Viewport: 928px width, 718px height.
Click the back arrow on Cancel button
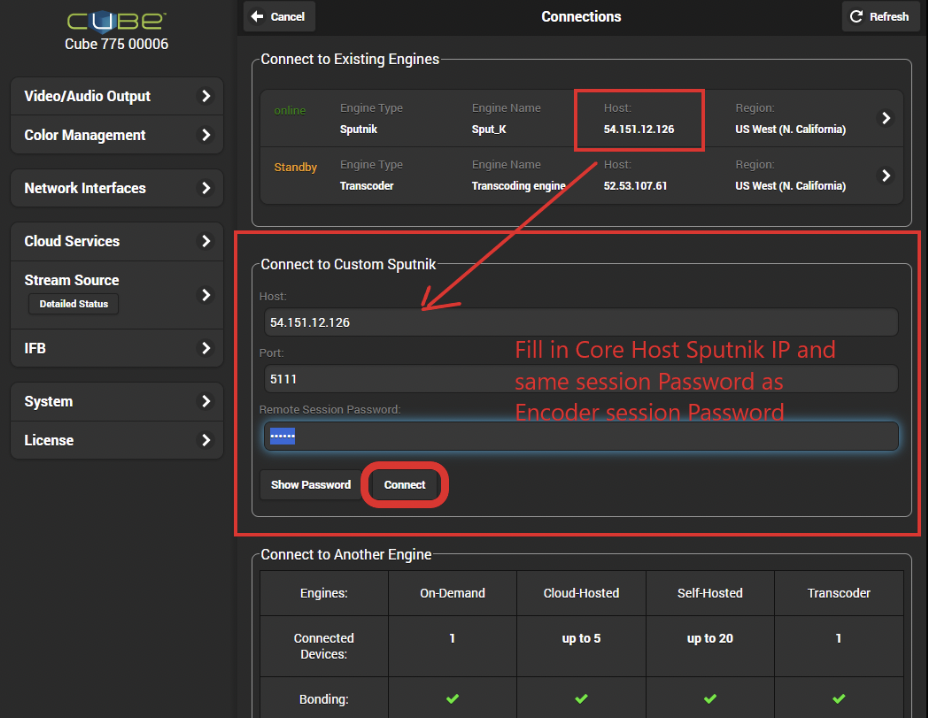pos(256,16)
